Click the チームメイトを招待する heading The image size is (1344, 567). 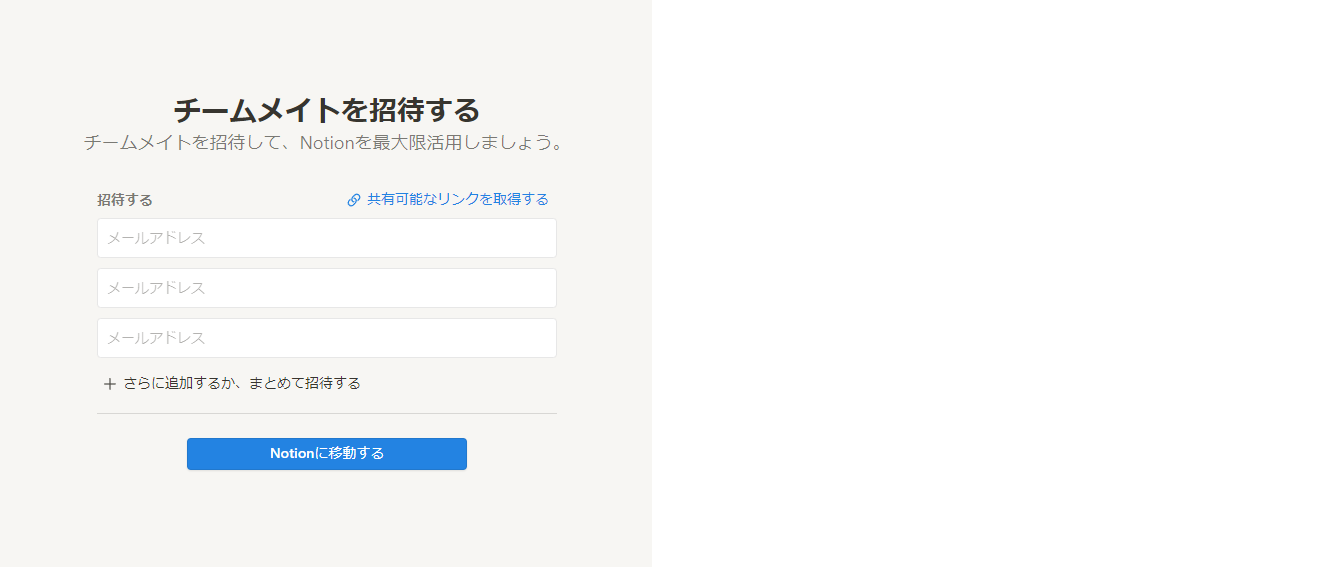click(x=327, y=110)
